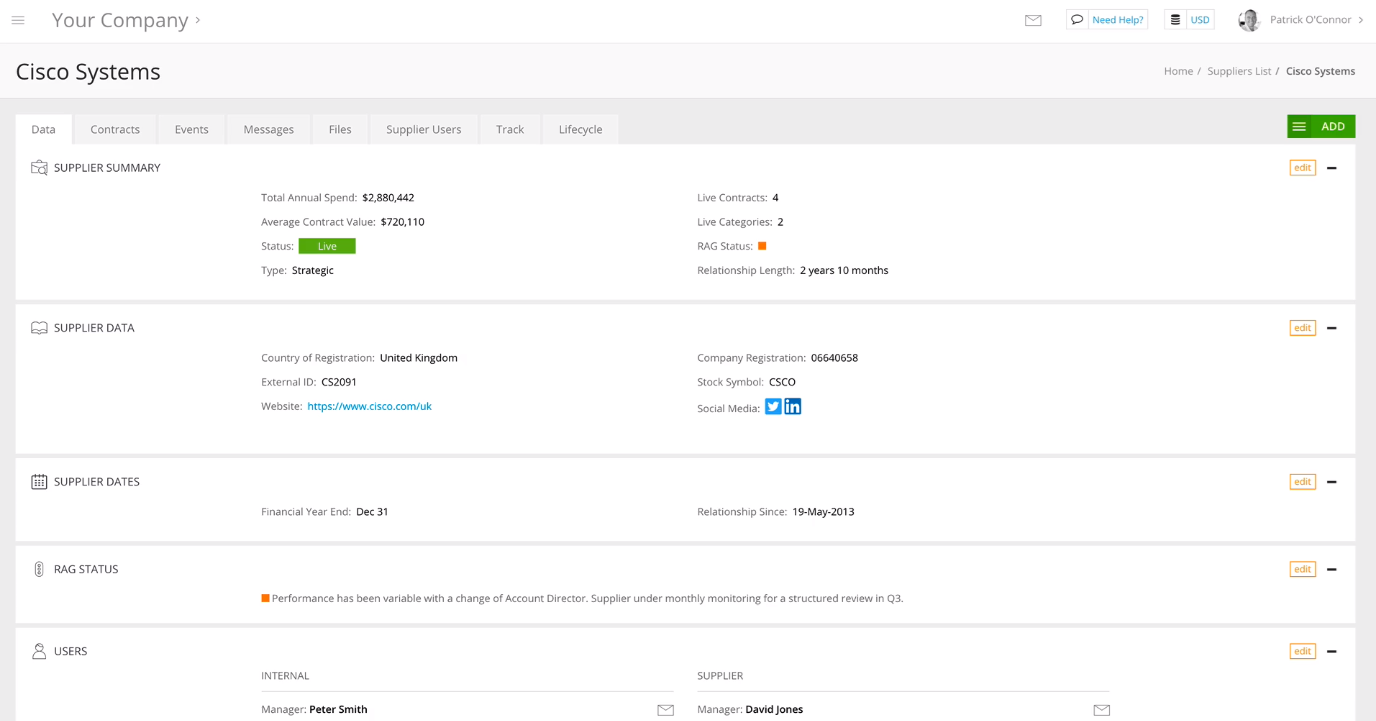1376x721 pixels.
Task: Click Financial Year End Dec 31
Action: (372, 512)
